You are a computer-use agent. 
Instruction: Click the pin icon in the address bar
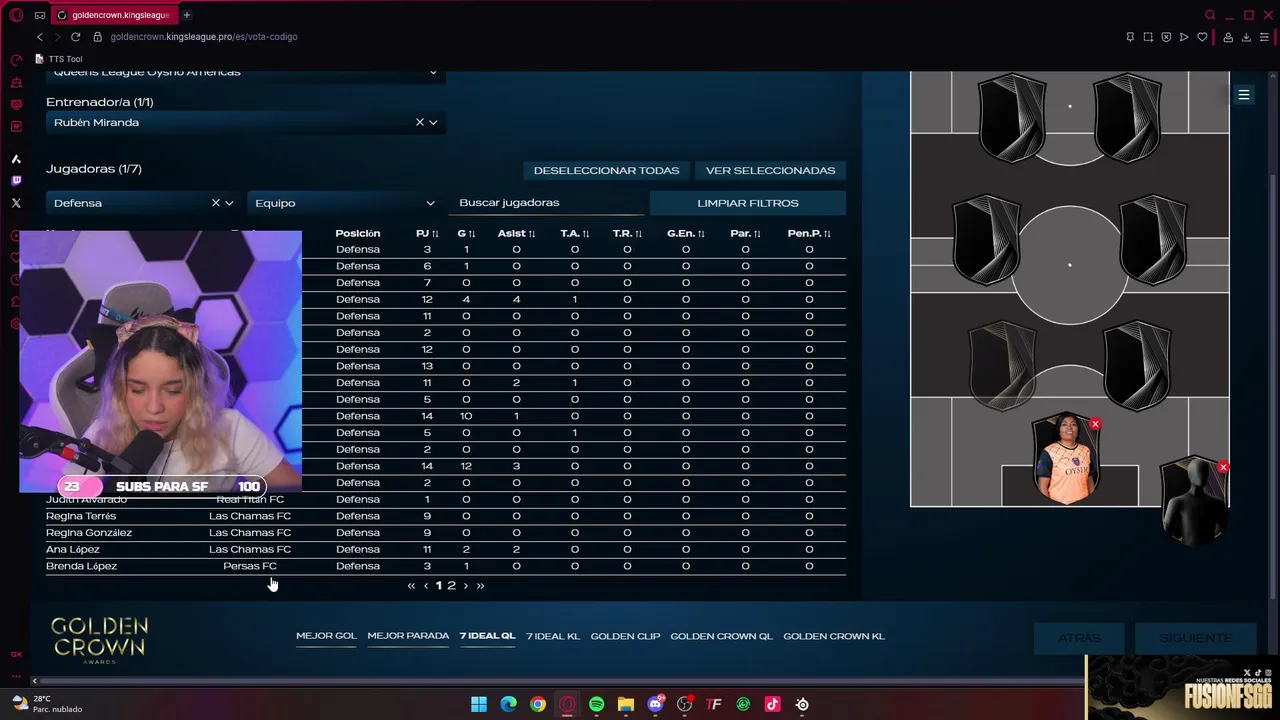[1130, 37]
